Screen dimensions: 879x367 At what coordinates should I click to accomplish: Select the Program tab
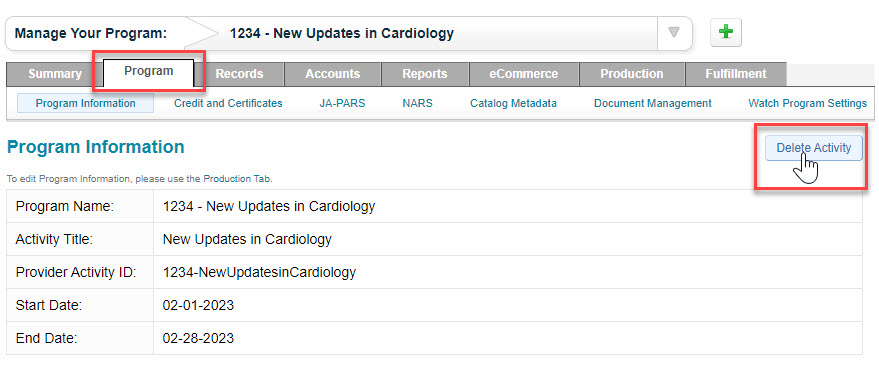tap(149, 71)
